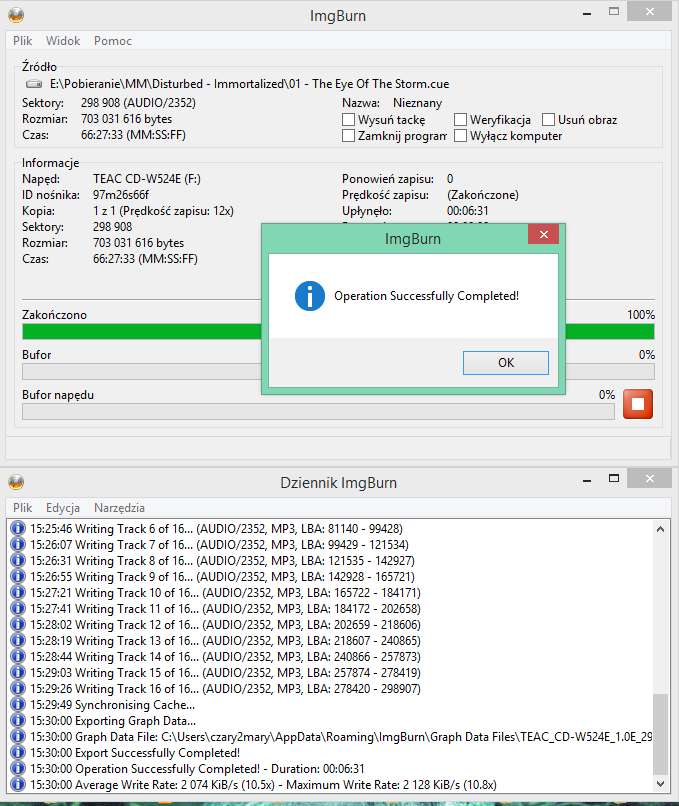679x806 pixels.
Task: Click info icon for Writing Track 13 entry
Action: (17, 640)
